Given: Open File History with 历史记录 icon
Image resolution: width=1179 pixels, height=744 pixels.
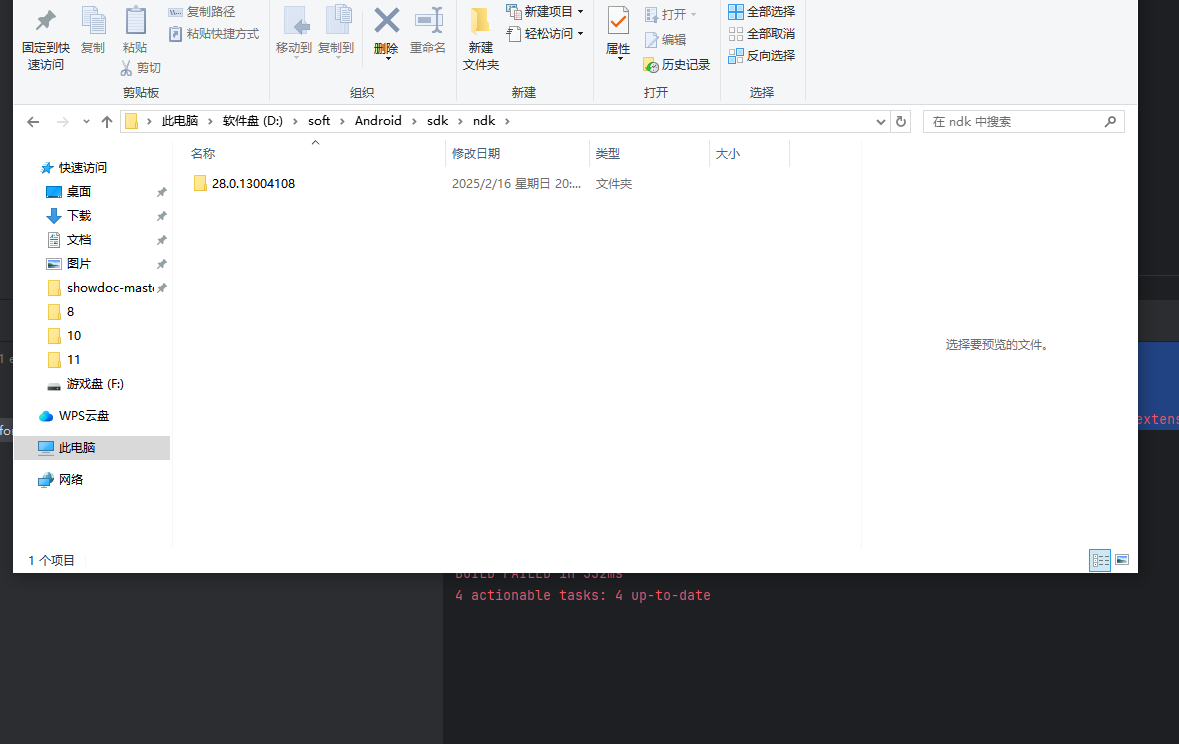Looking at the screenshot, I should (677, 64).
